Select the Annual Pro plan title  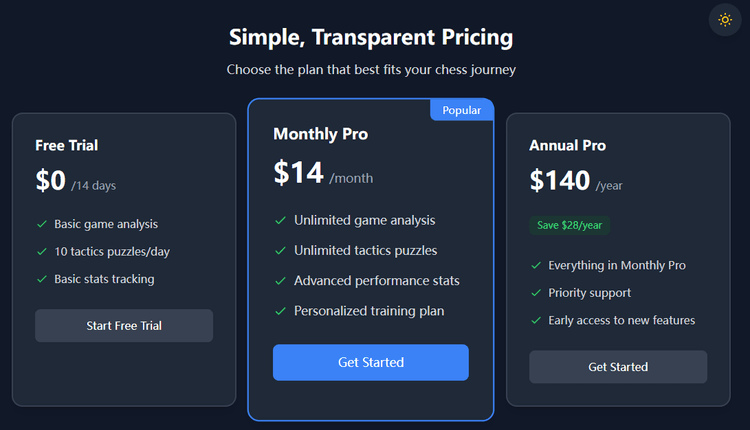tap(567, 145)
